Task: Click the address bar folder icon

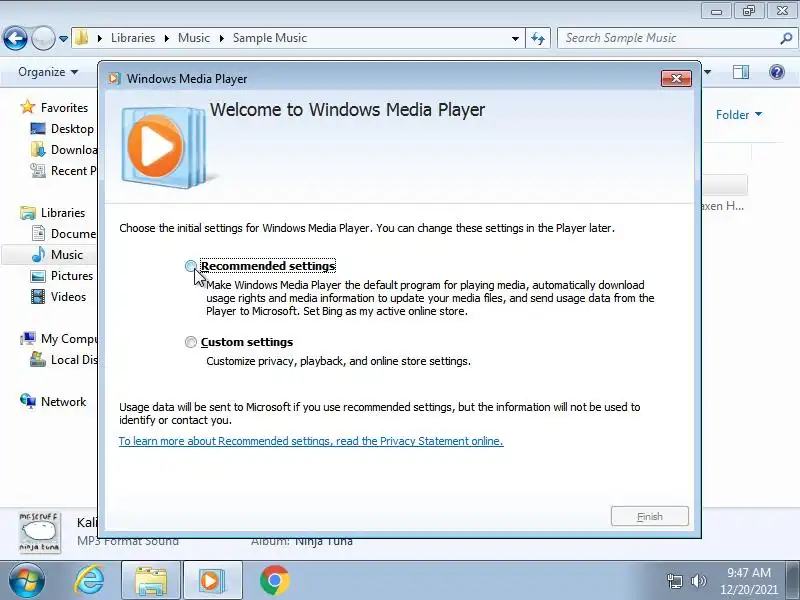Action: 82,38
